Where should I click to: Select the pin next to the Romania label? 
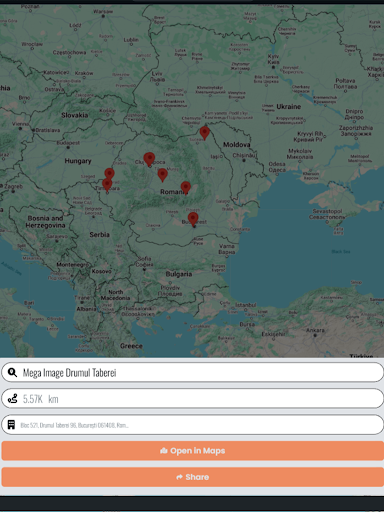(186, 188)
